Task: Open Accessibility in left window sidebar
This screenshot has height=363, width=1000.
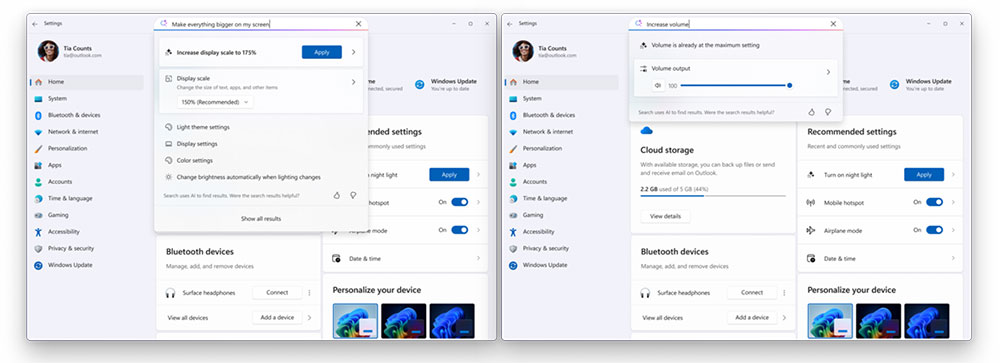Action: pyautogui.click(x=87, y=232)
